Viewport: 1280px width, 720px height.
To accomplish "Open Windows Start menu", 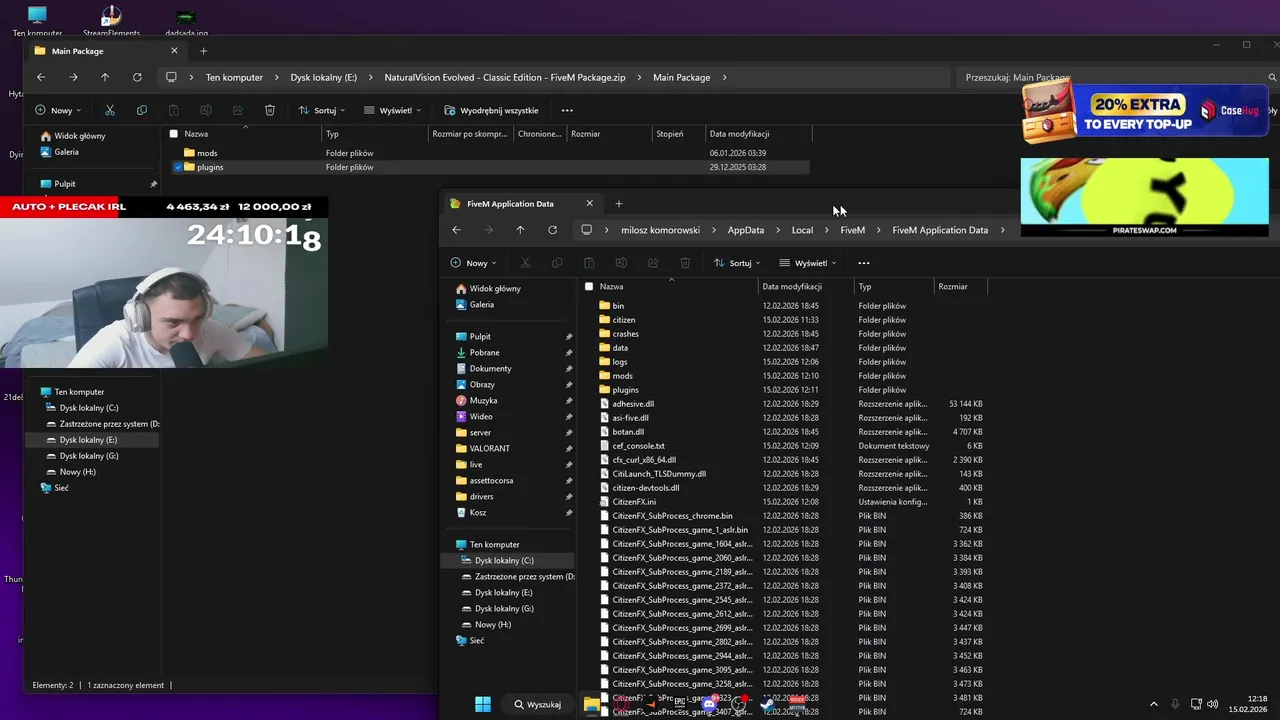I will (x=483, y=704).
